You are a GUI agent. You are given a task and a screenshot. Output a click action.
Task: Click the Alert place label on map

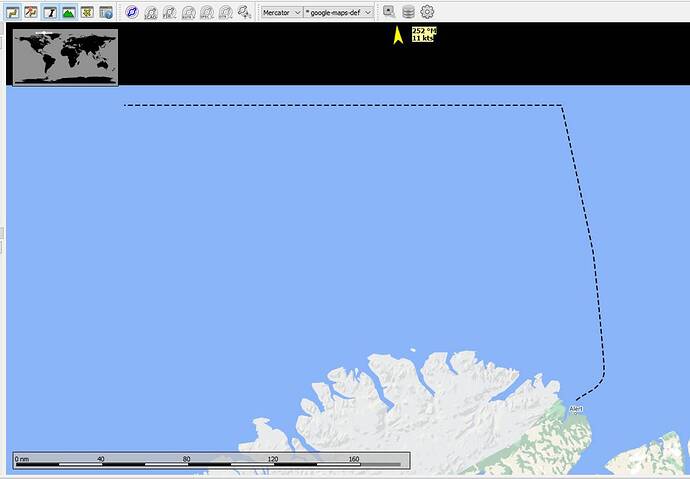pos(575,409)
